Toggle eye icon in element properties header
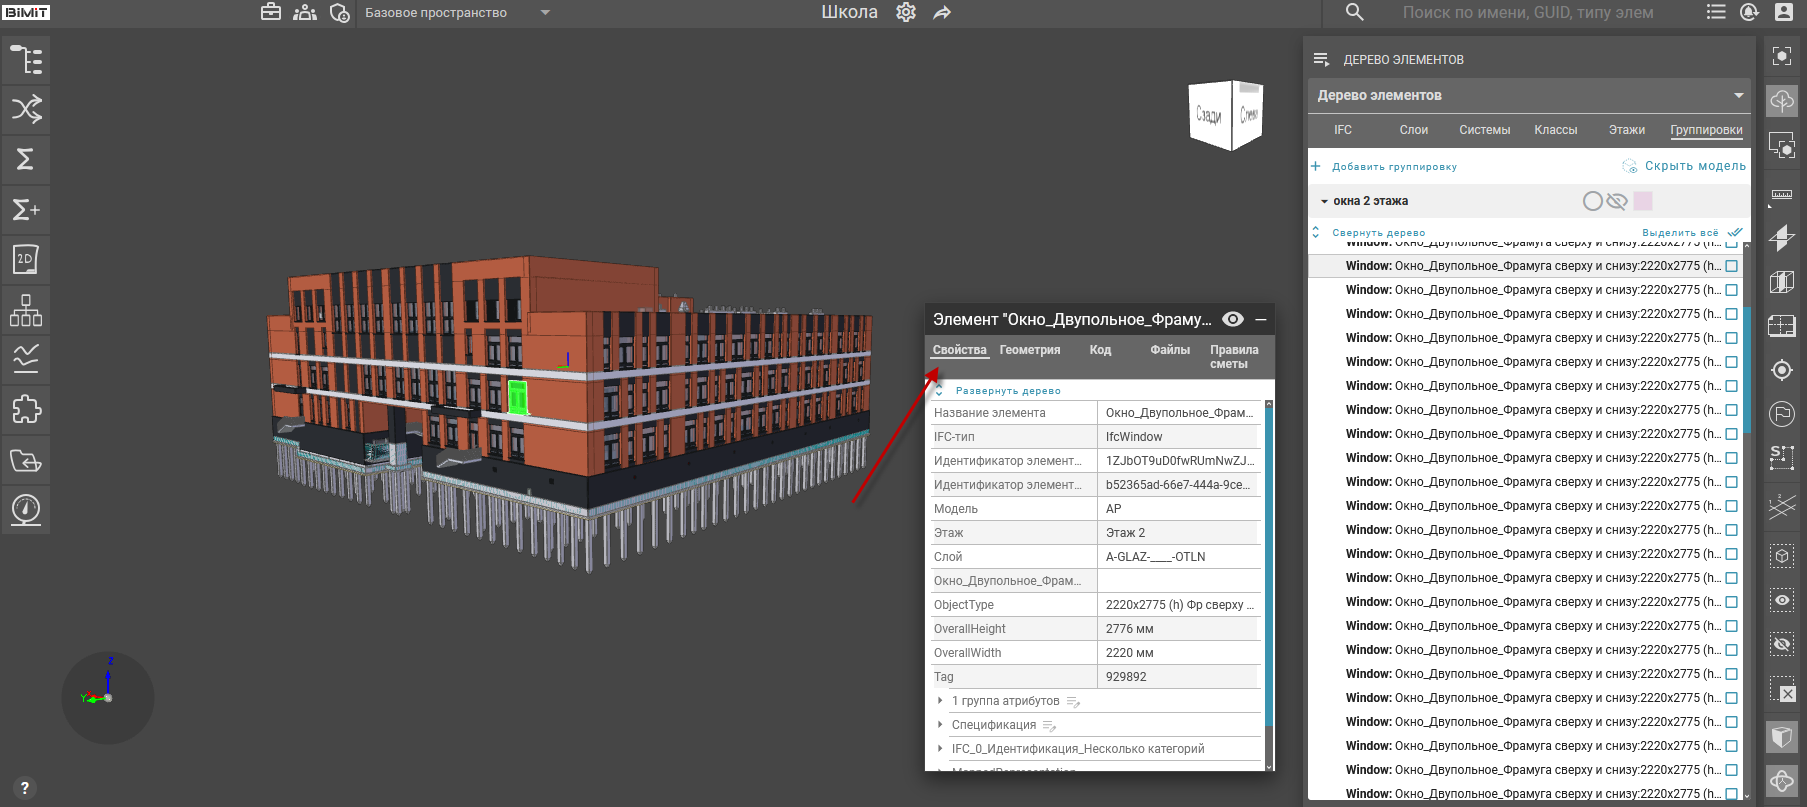 pyautogui.click(x=1233, y=320)
